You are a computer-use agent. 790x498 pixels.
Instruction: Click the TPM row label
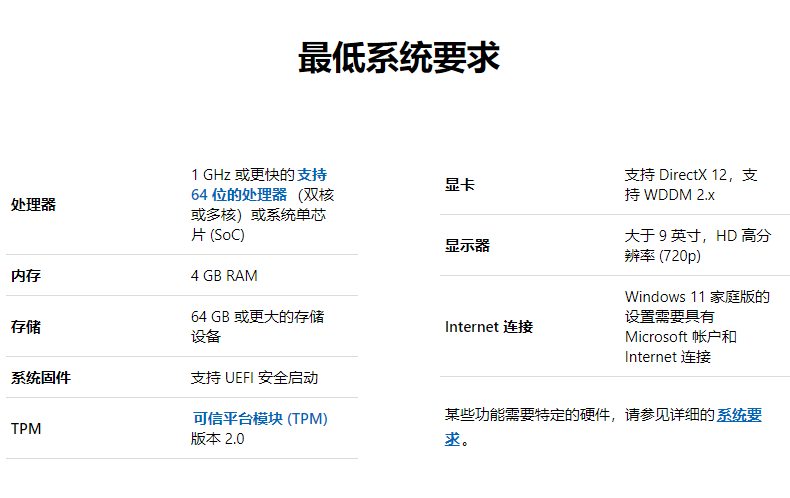(x=26, y=428)
